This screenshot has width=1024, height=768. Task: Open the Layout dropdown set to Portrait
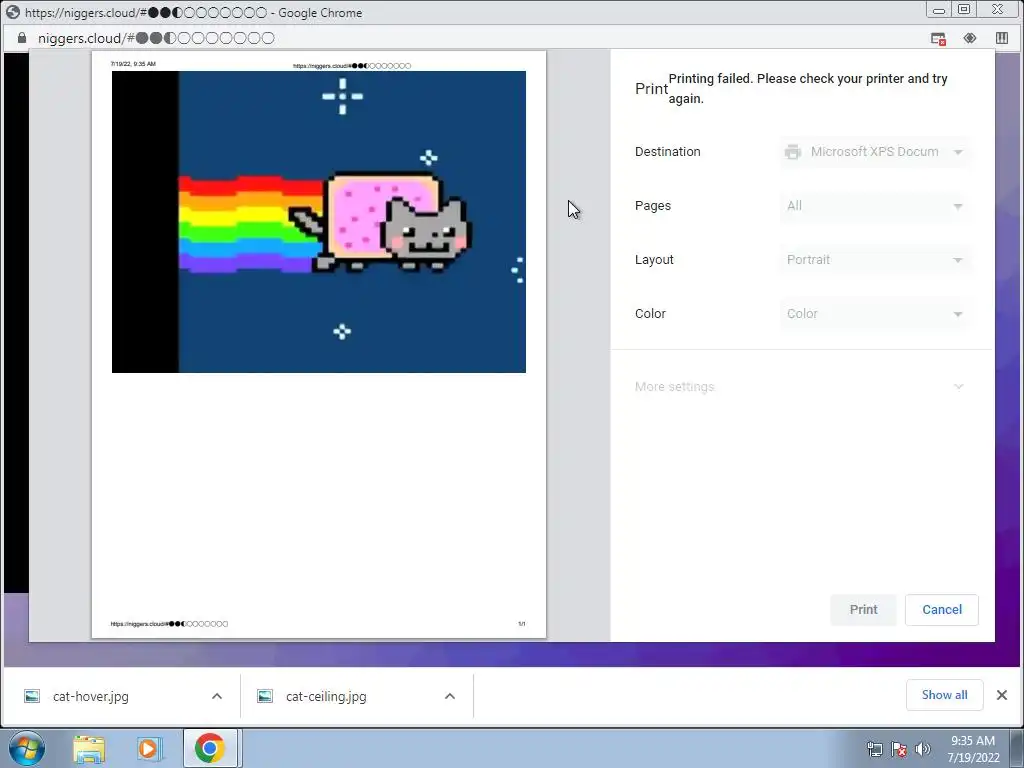[x=874, y=260]
